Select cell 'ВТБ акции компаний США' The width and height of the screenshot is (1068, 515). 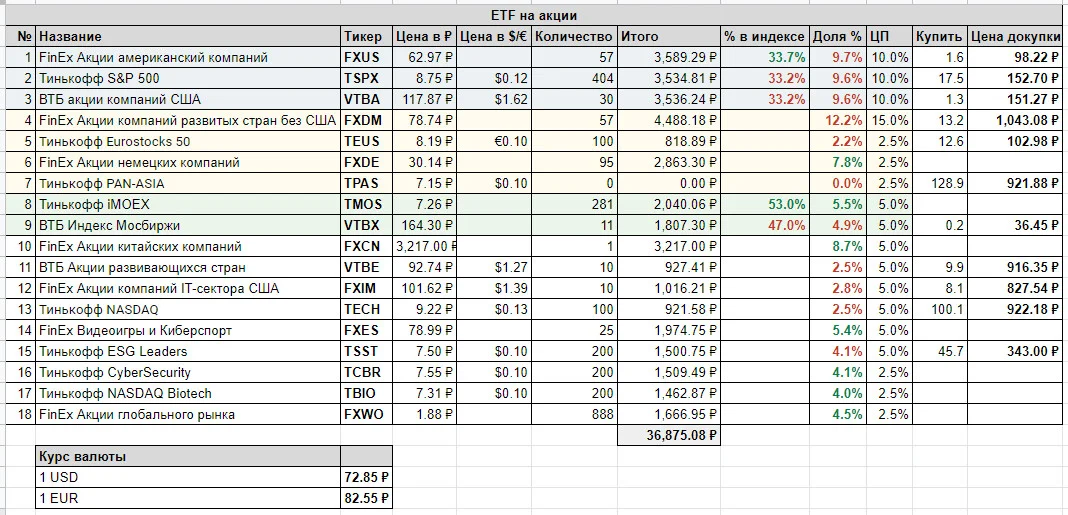click(x=189, y=99)
